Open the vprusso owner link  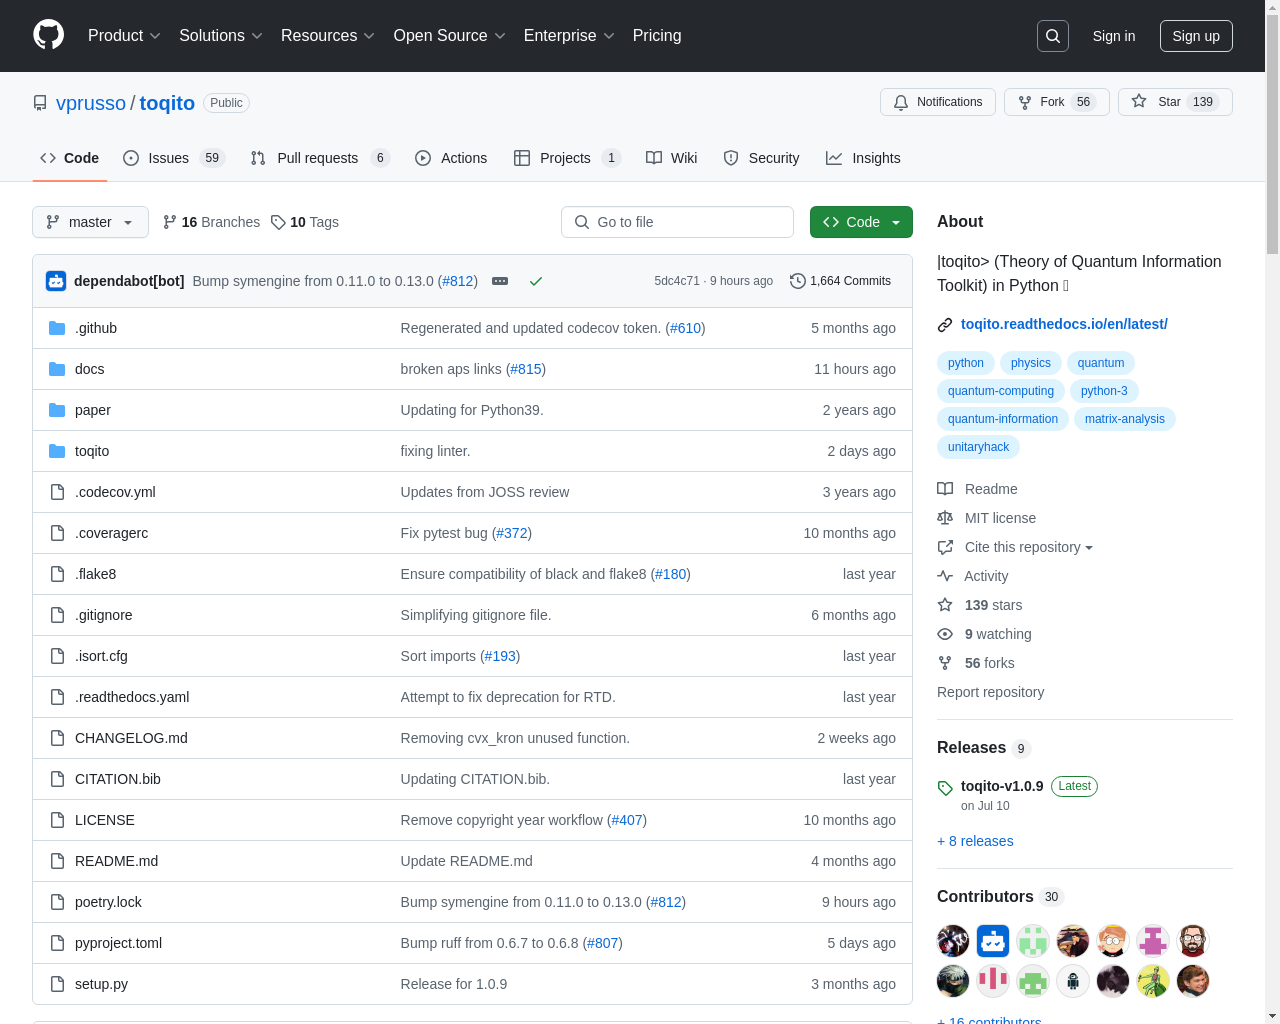tap(91, 103)
